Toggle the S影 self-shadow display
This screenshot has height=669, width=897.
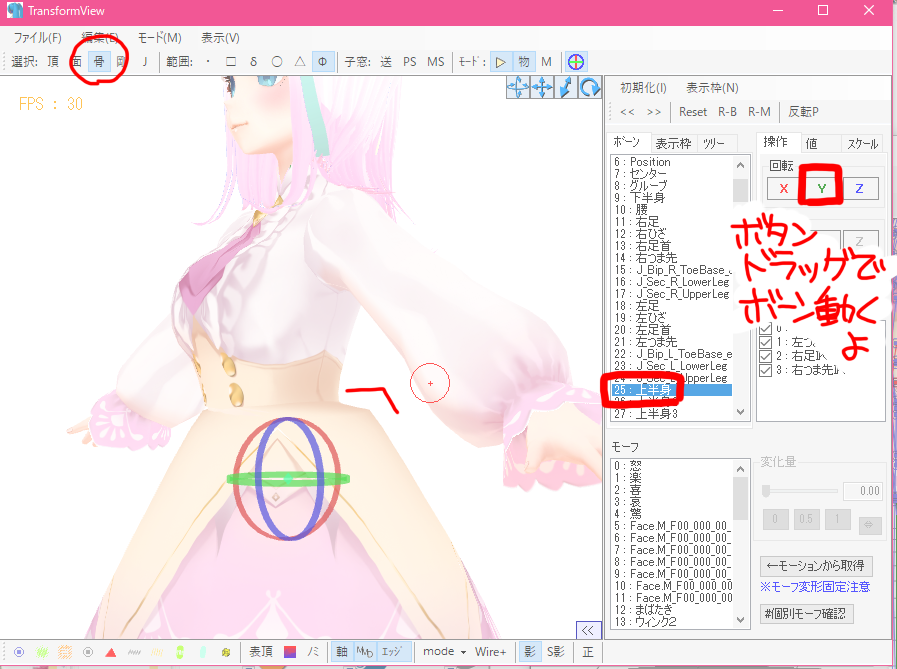[555, 652]
